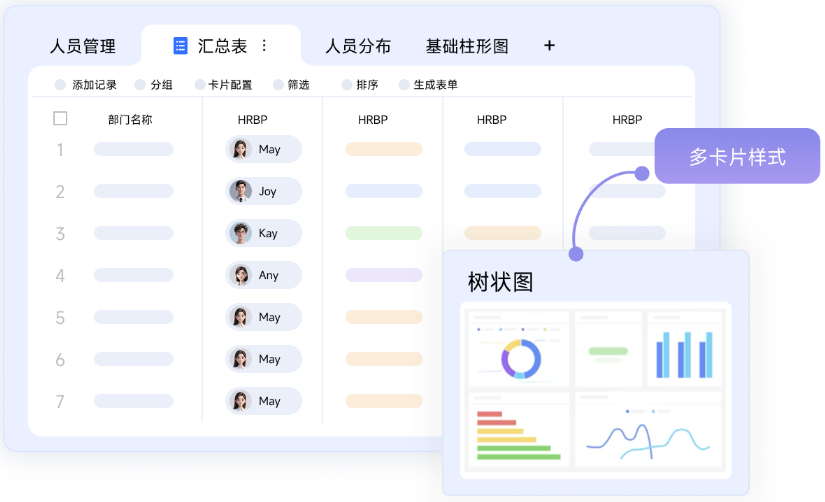Click the department name cell in row 2
The height and width of the screenshot is (502, 825).
(x=134, y=190)
